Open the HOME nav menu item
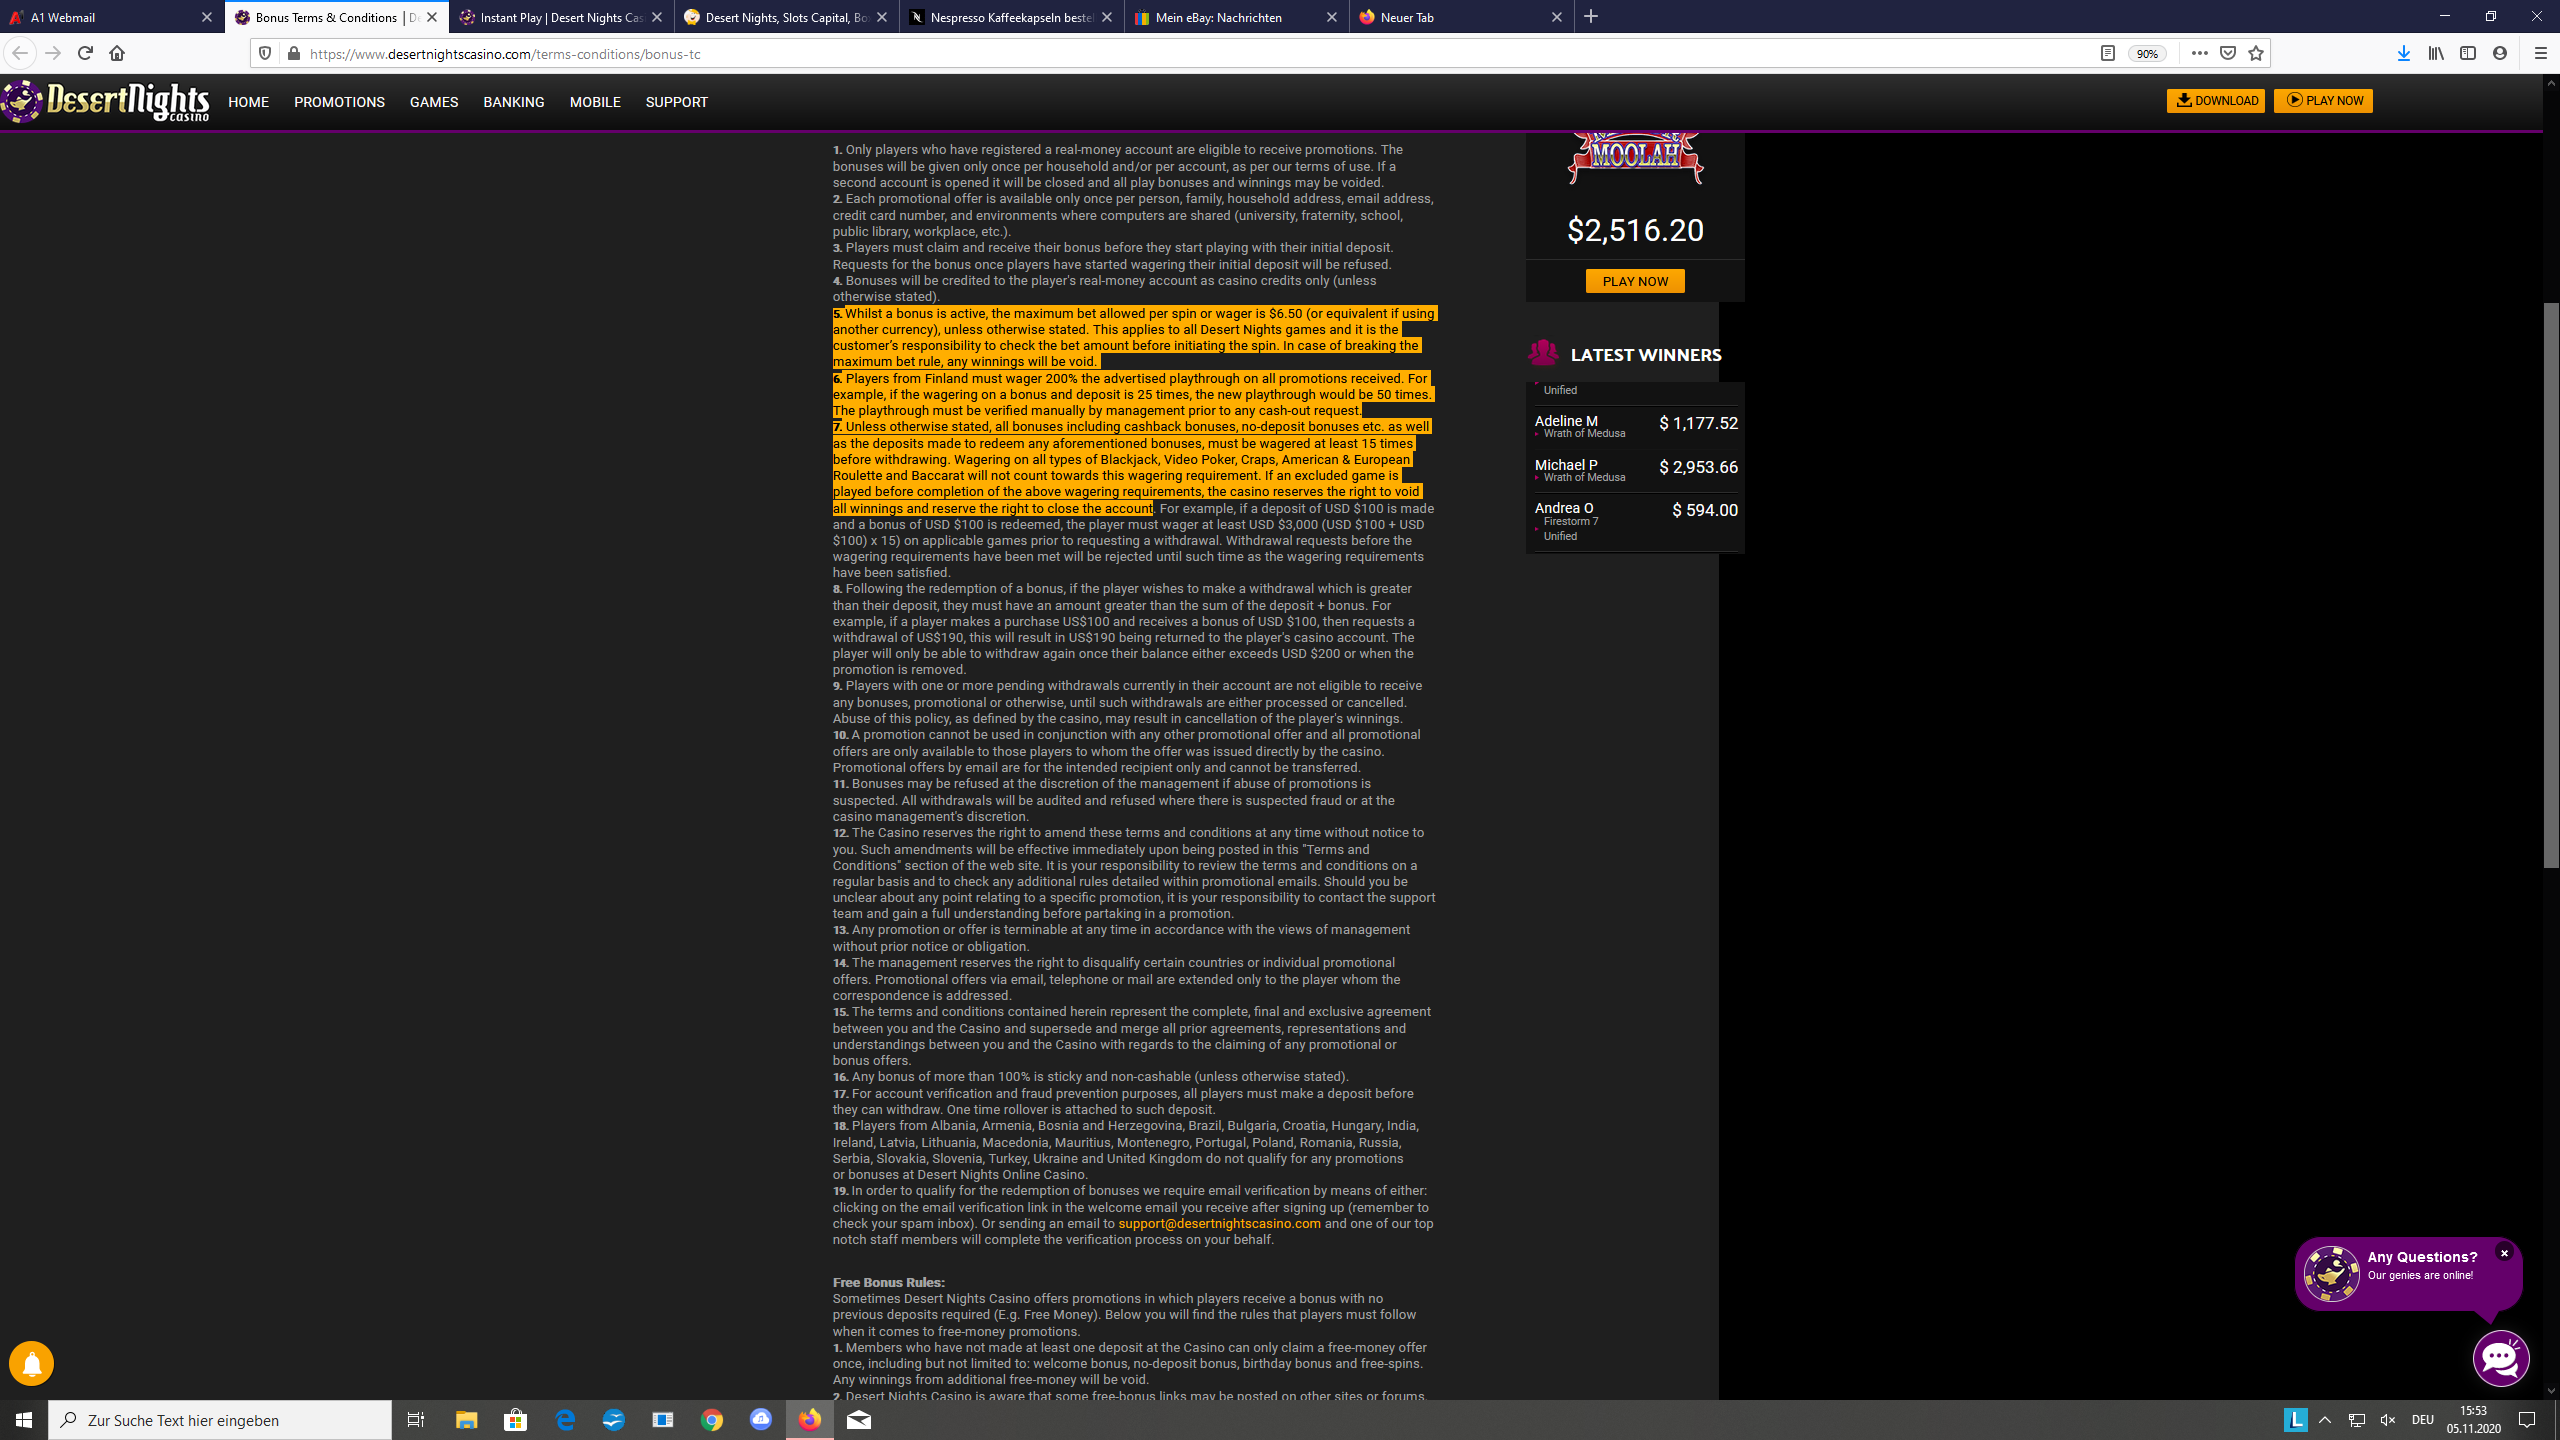Screen dimensions: 2560x1440 tap(248, 102)
